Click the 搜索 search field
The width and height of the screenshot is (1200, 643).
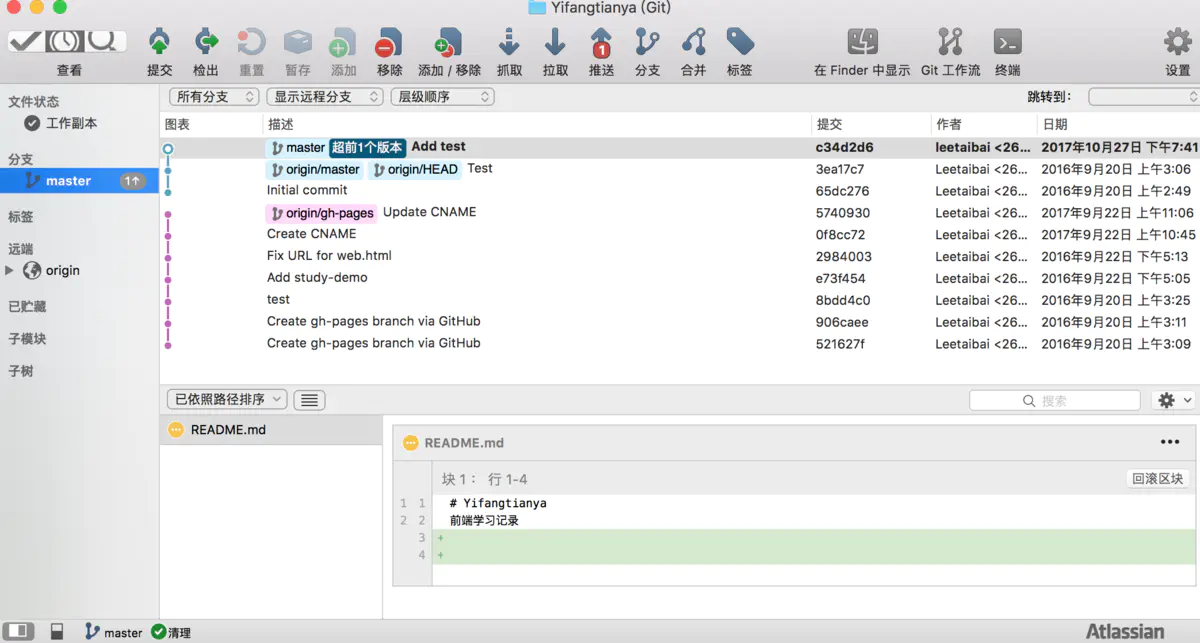pyautogui.click(x=1054, y=400)
